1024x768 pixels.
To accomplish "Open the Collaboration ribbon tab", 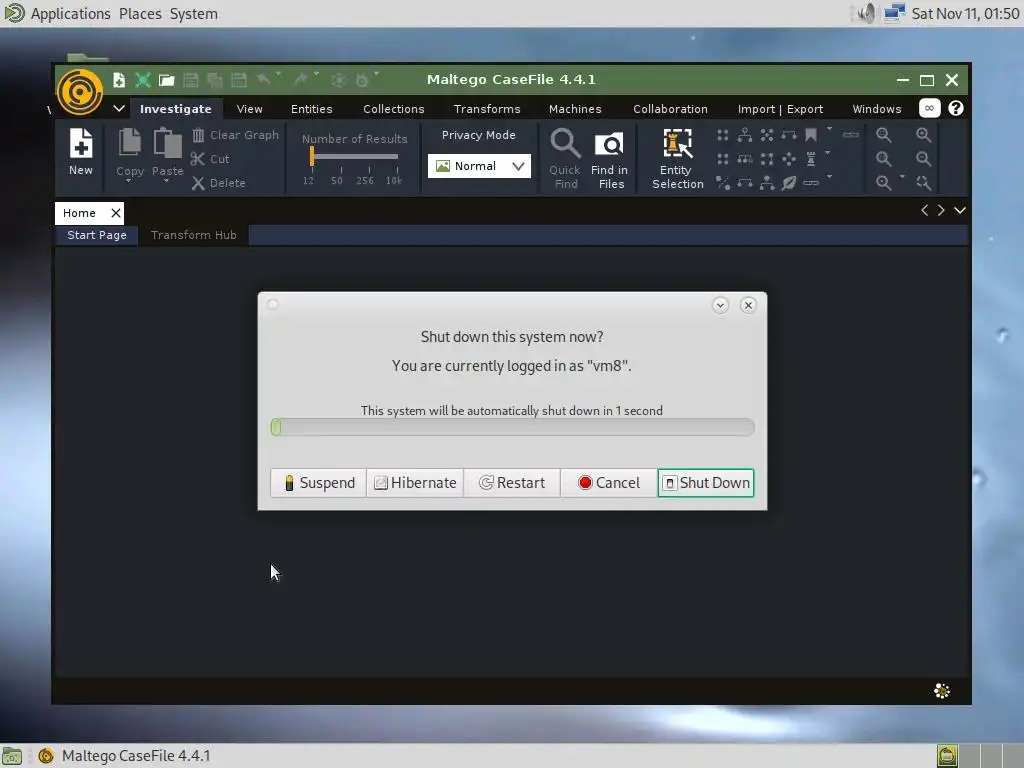I will click(670, 109).
